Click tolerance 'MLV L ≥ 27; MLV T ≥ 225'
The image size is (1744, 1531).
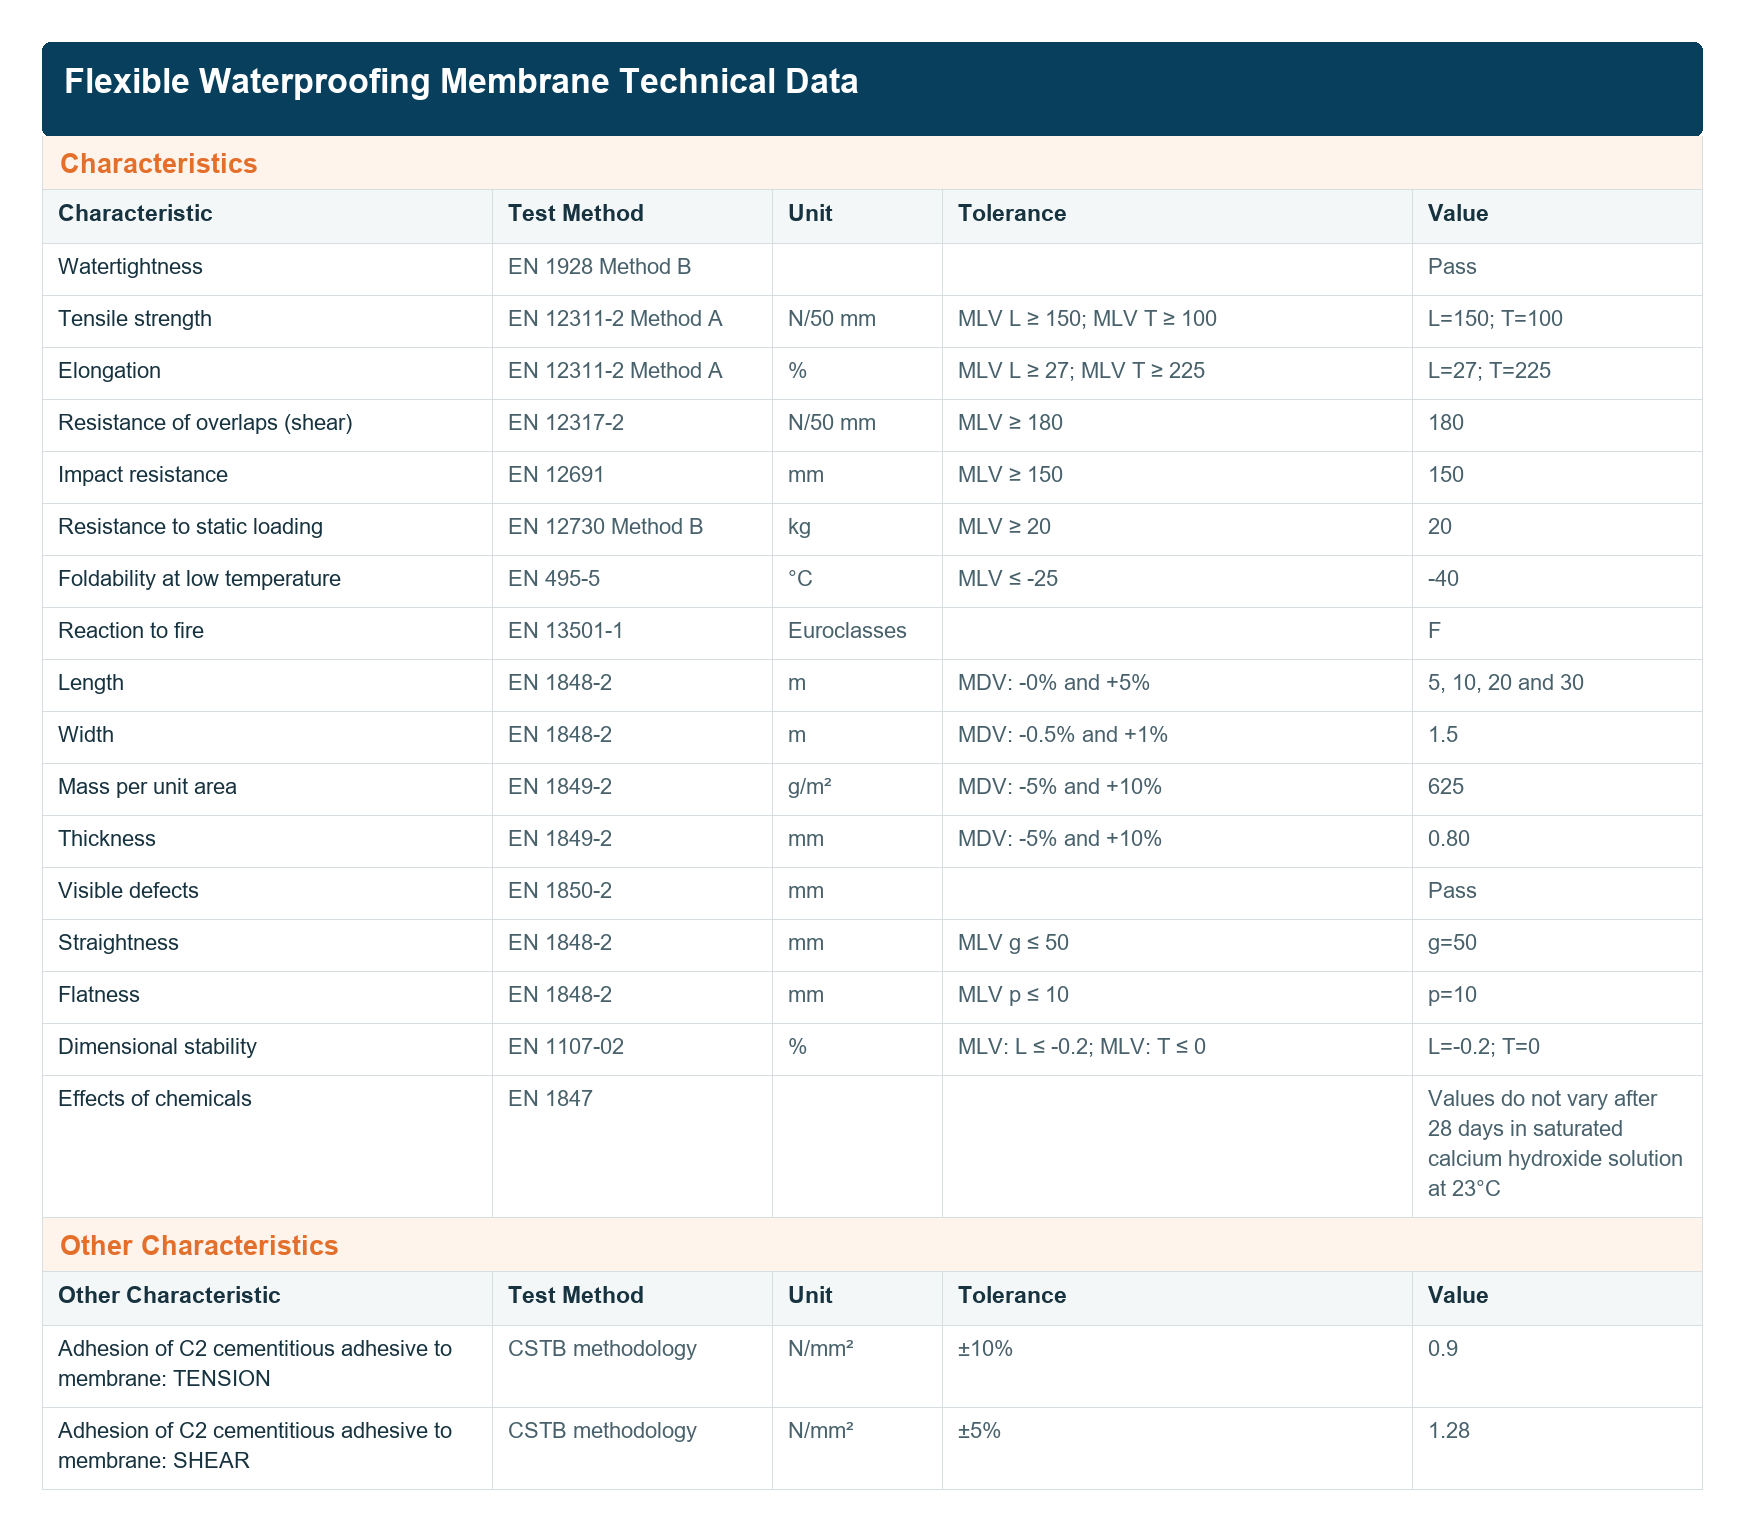pyautogui.click(x=1081, y=370)
